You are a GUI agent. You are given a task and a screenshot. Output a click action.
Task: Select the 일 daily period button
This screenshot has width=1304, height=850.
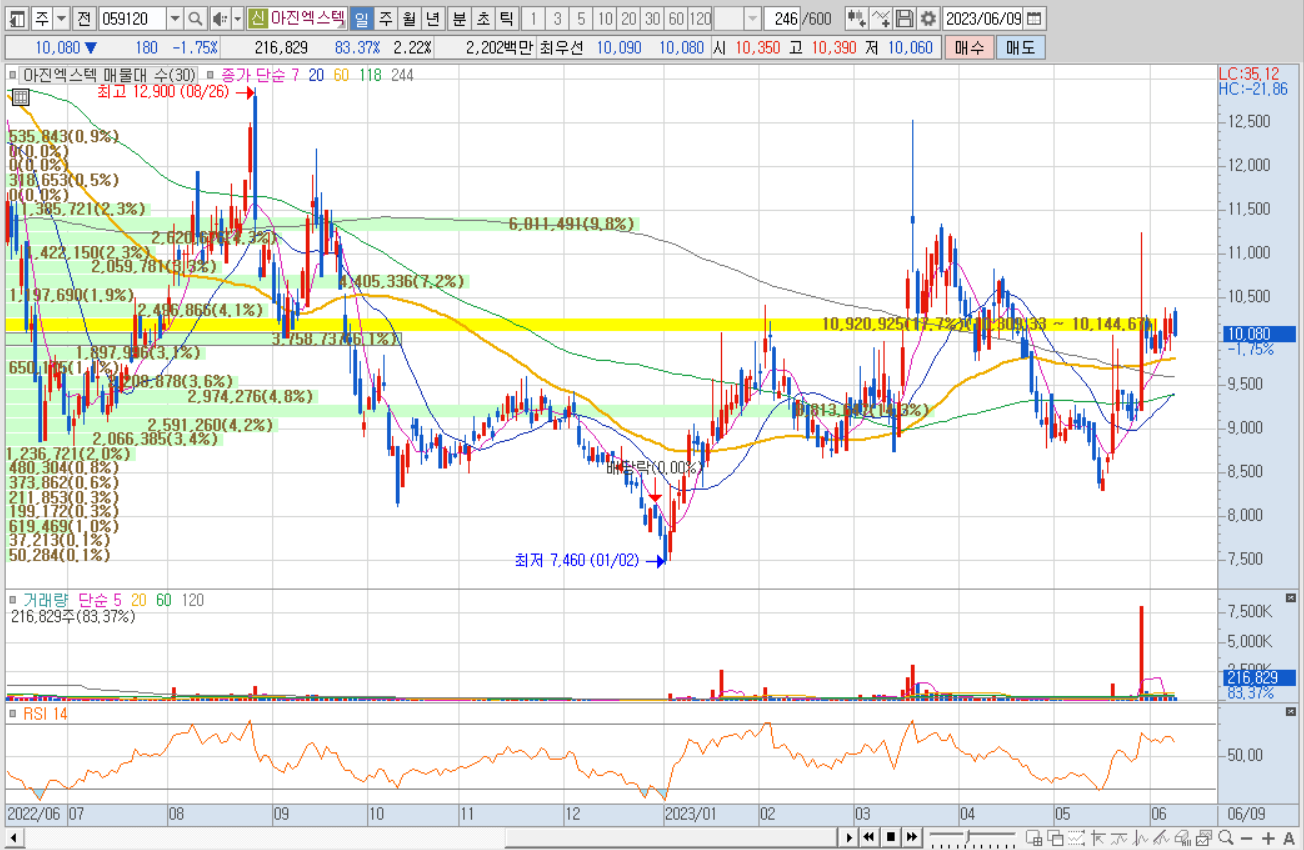pos(361,18)
